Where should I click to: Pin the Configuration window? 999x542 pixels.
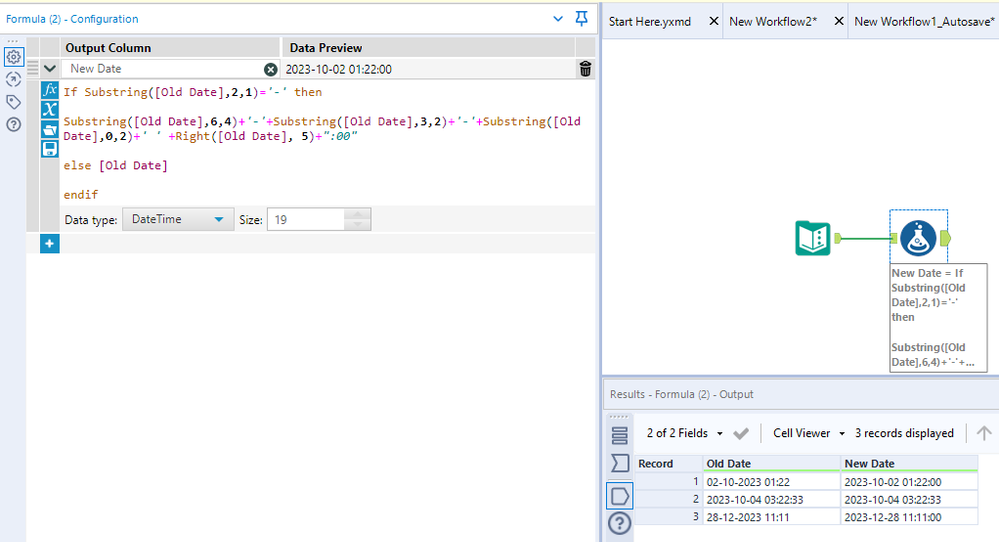(x=581, y=18)
